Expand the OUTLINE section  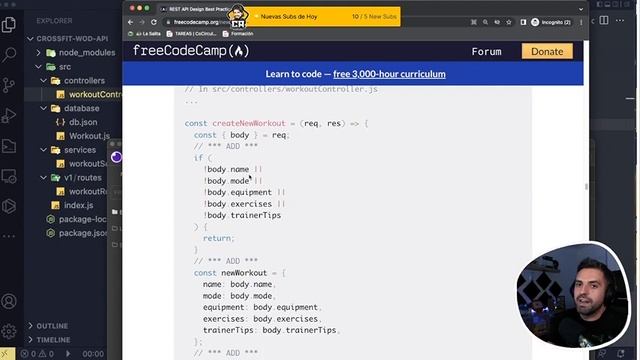(x=48, y=326)
